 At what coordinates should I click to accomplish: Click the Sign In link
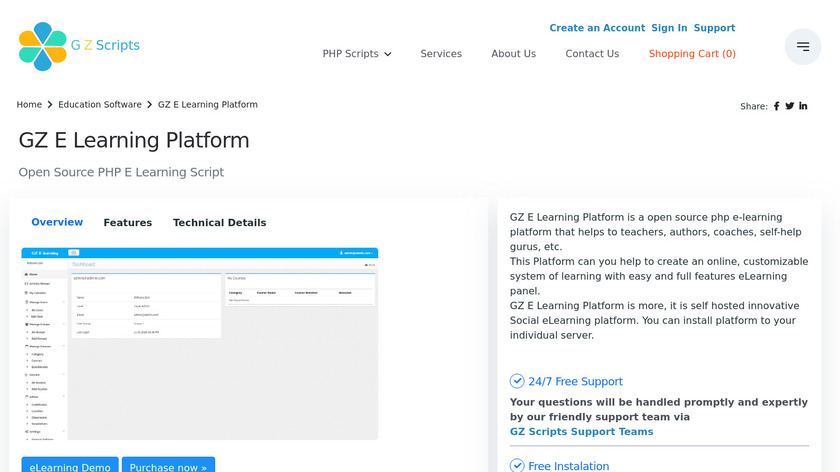pos(669,28)
